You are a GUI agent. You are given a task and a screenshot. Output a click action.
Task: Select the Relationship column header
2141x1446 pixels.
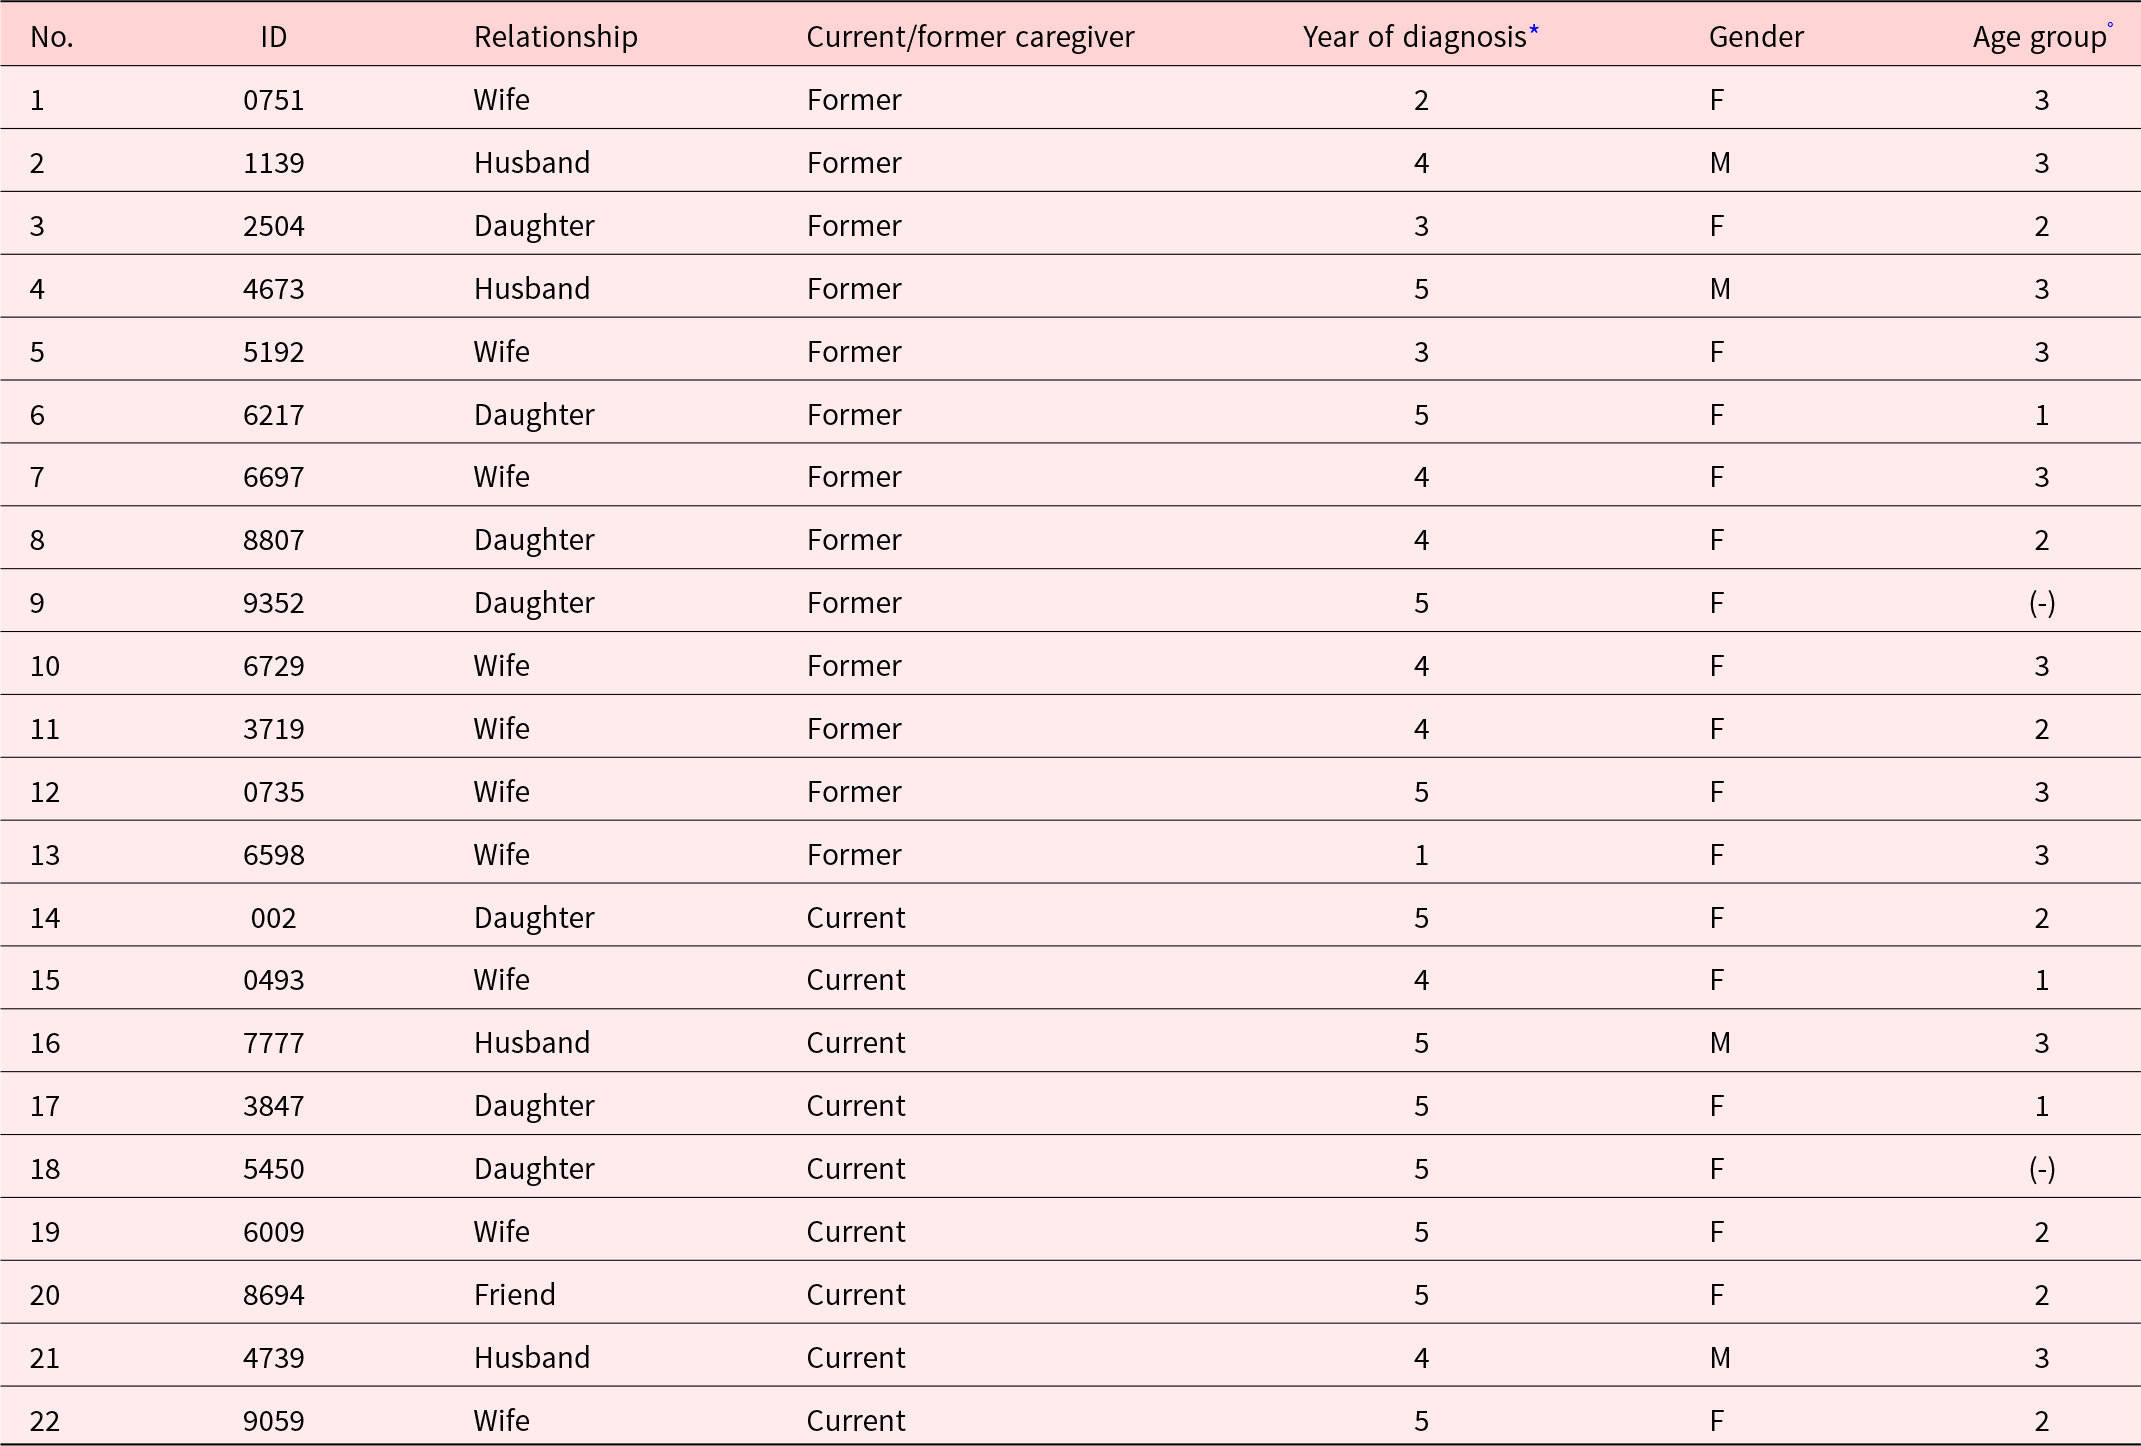pyautogui.click(x=555, y=37)
